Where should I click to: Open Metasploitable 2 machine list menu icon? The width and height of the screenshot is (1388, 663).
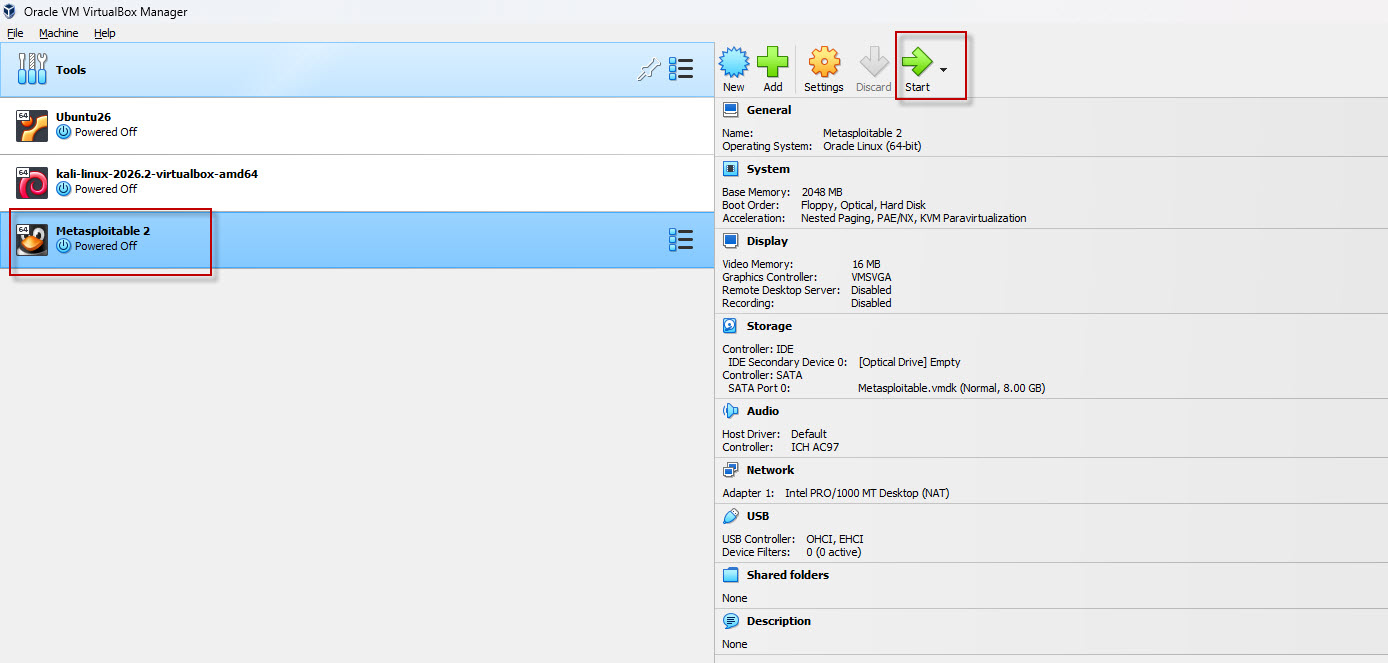(x=681, y=240)
